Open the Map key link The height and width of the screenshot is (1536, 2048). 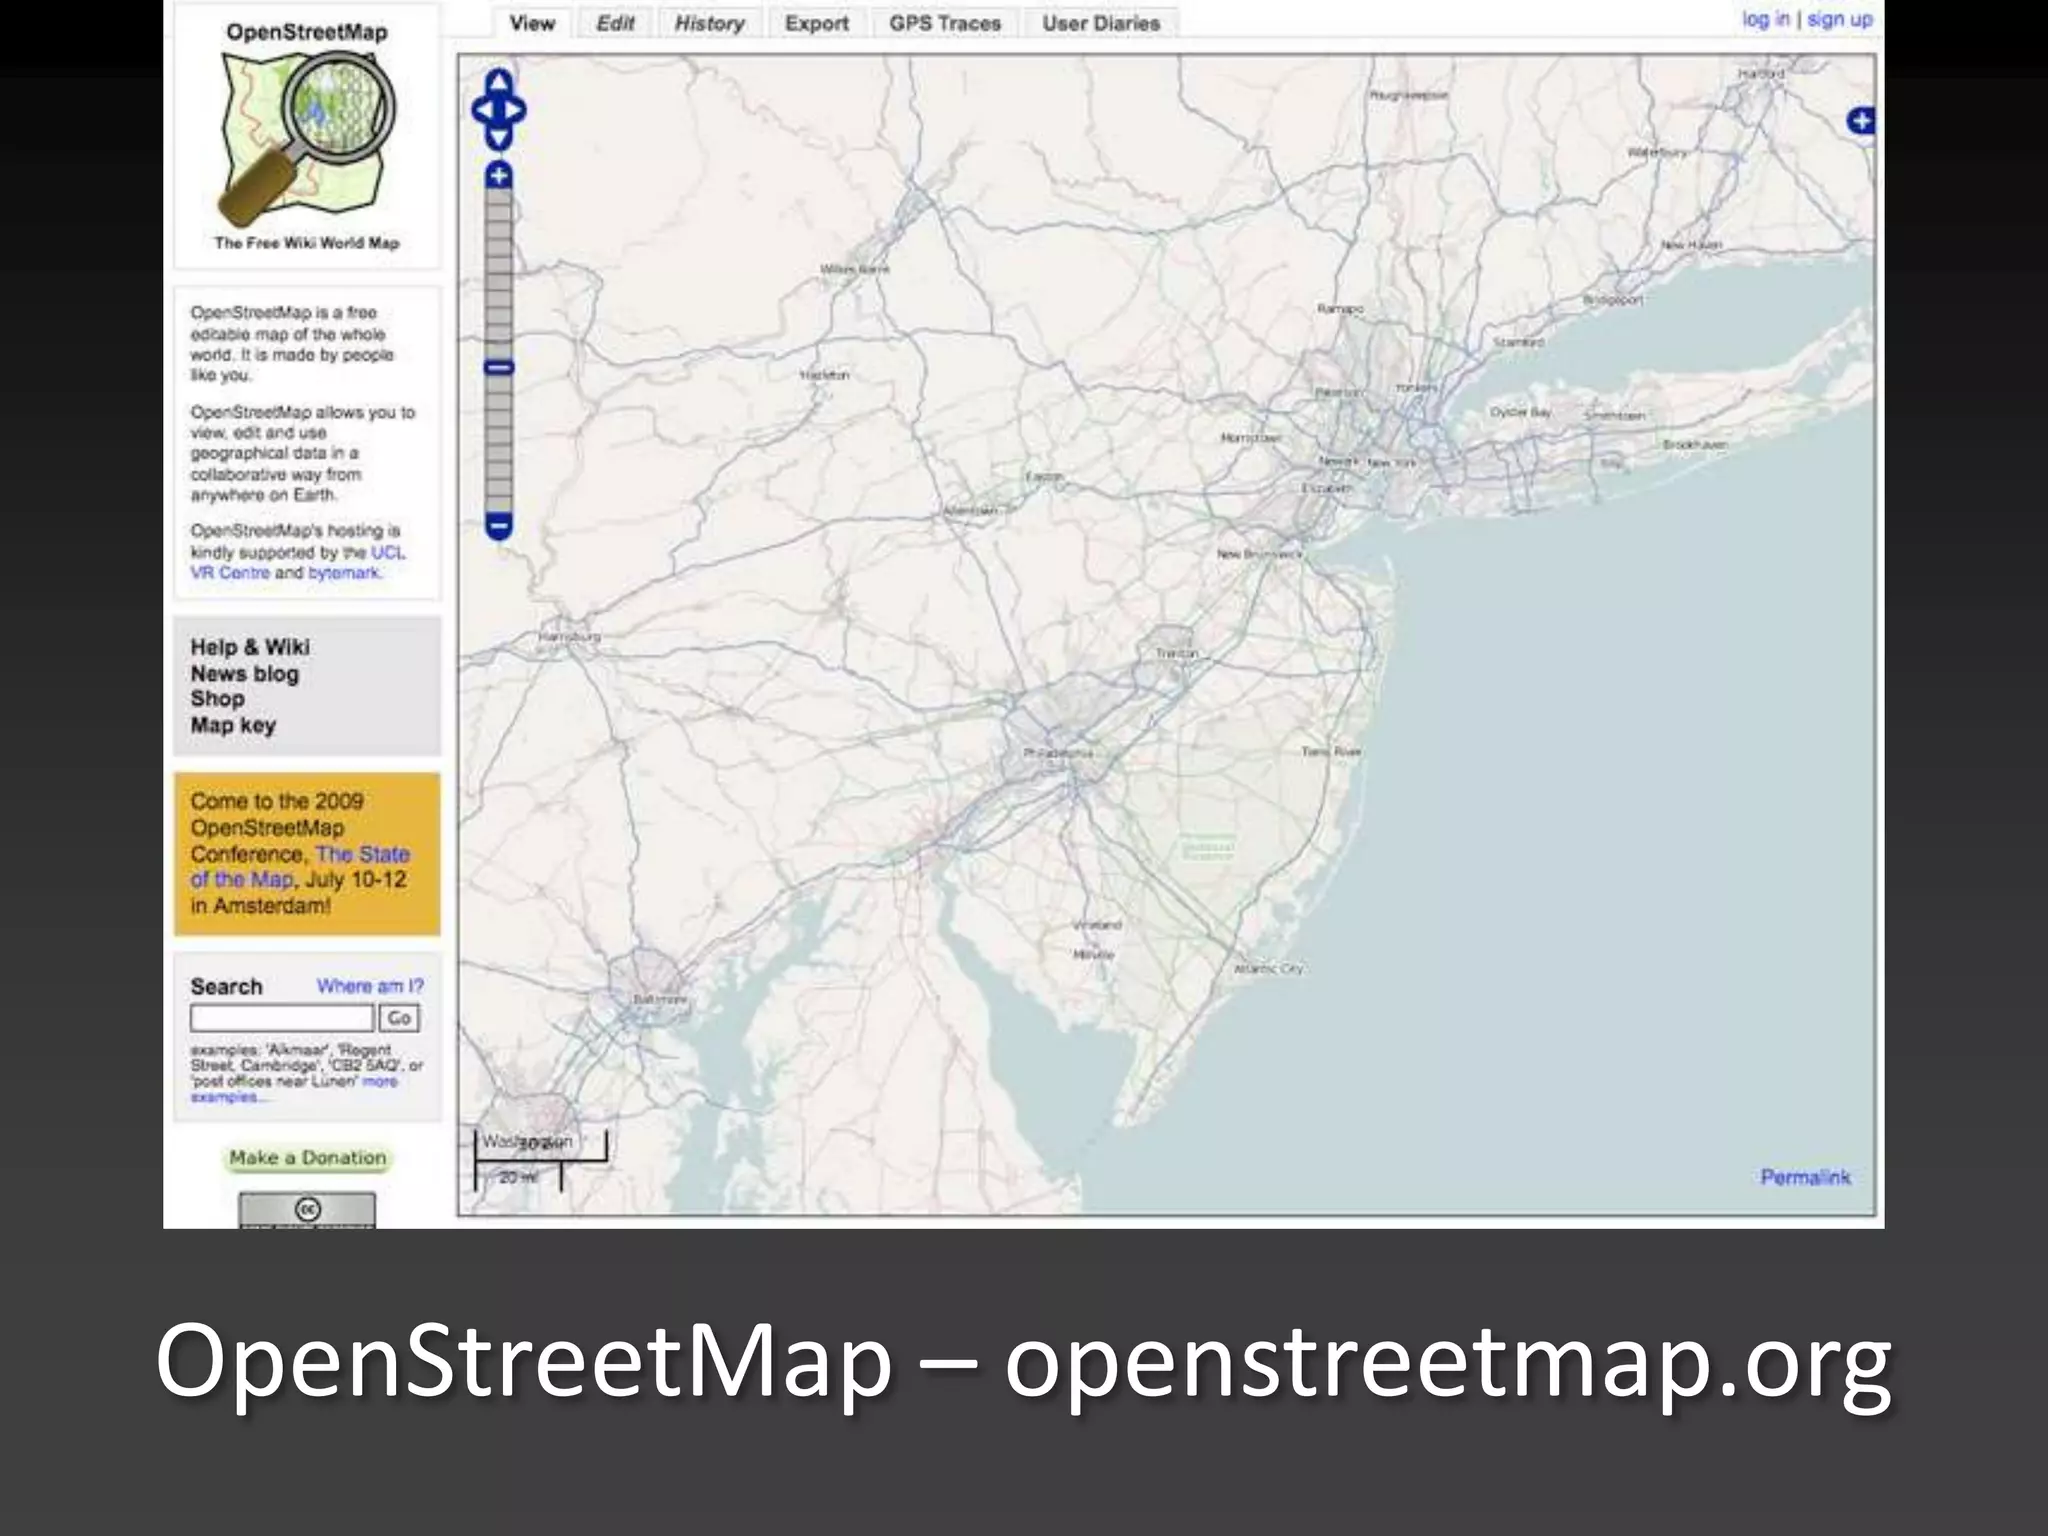pos(233,725)
